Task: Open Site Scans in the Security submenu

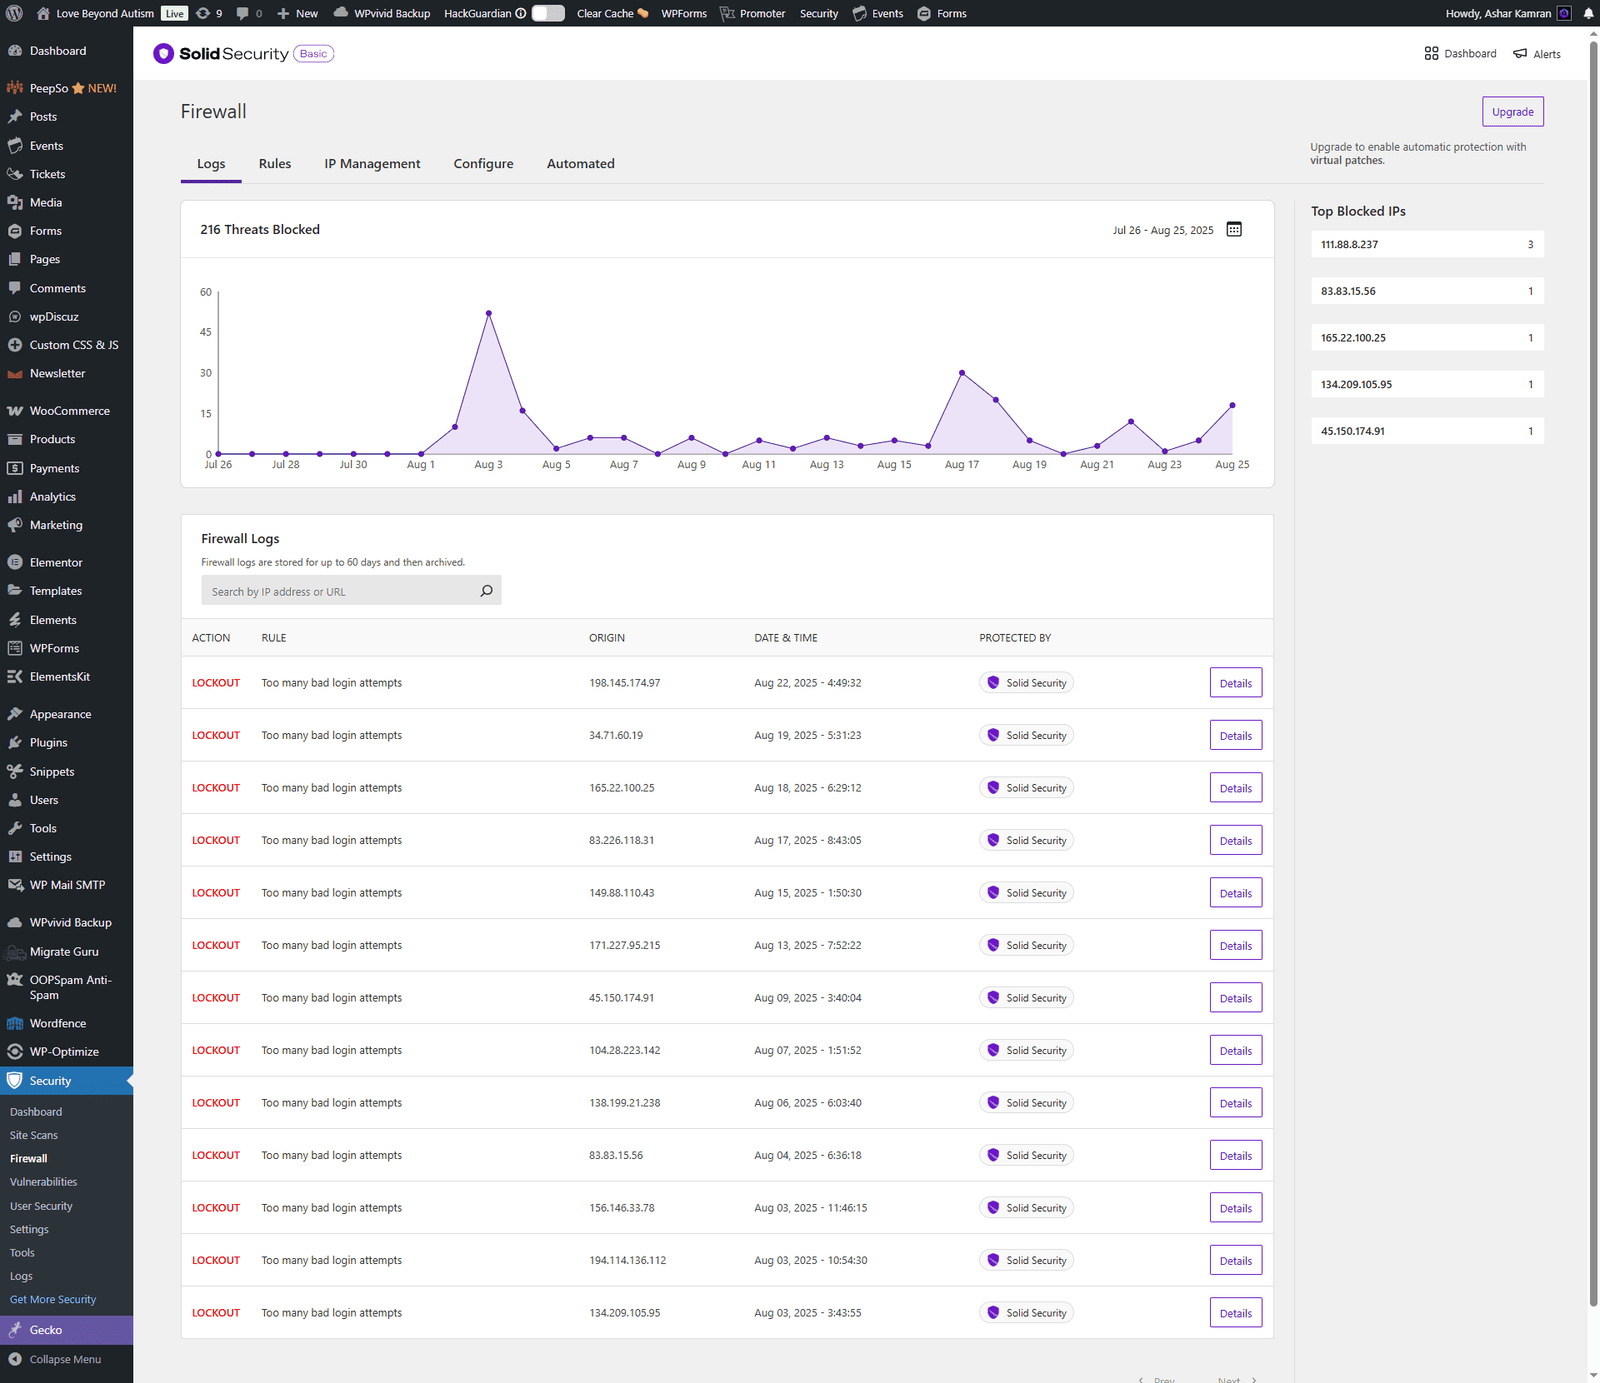Action: coord(34,1136)
